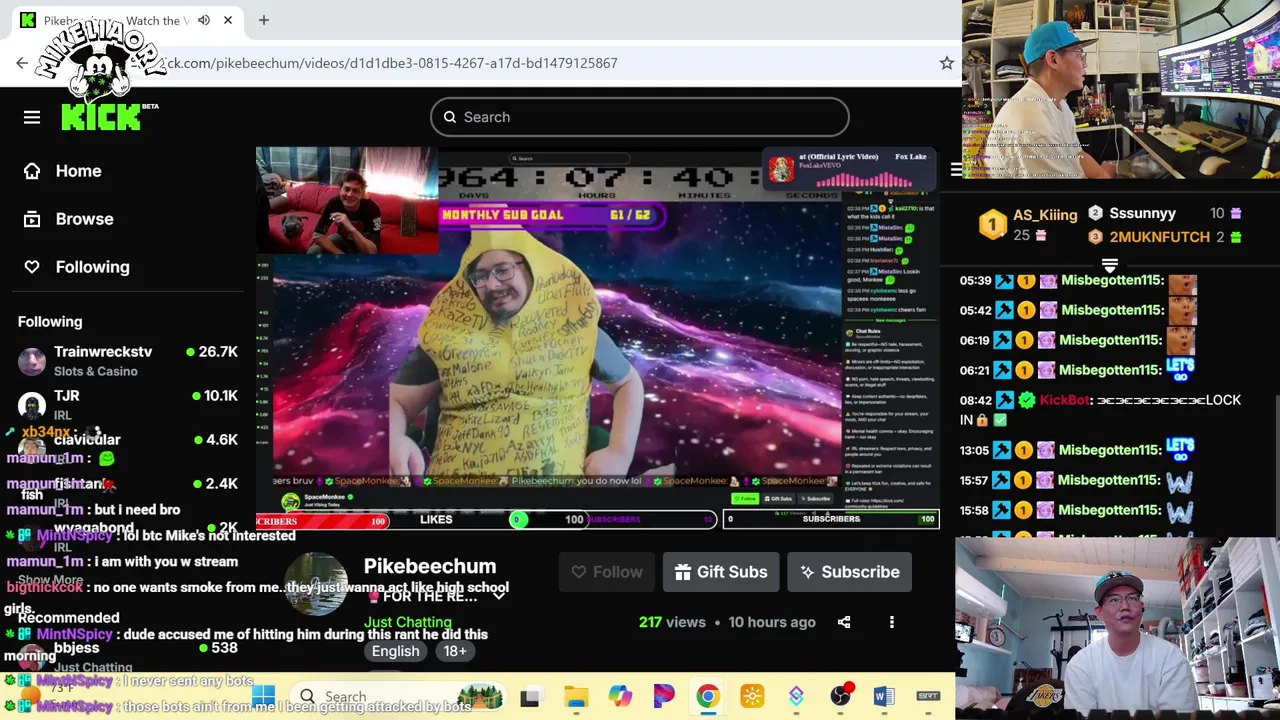
Task: Play the Pikebeechum video in player
Action: coord(597,338)
